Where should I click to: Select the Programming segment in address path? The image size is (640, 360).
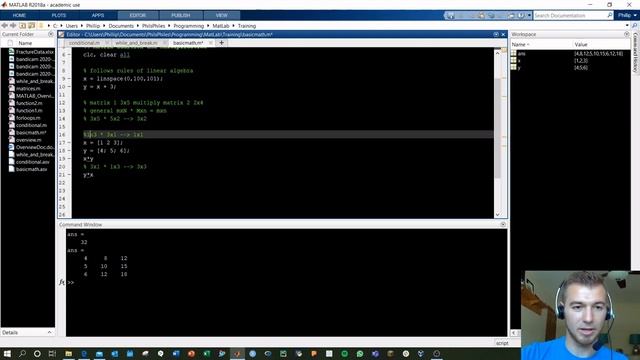pyautogui.click(x=189, y=26)
